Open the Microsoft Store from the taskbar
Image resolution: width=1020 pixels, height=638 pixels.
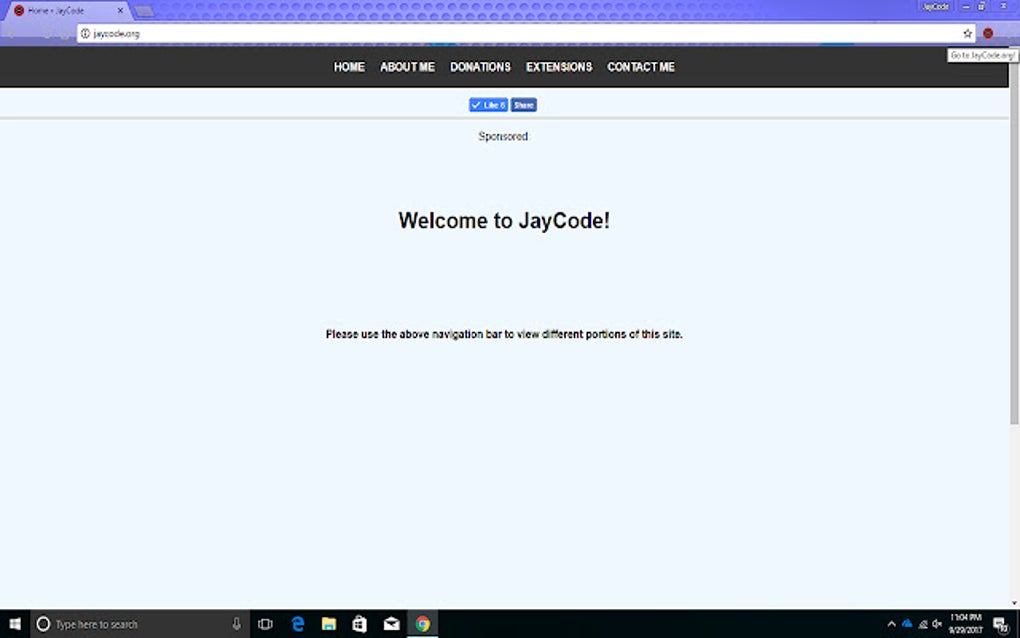[x=359, y=623]
